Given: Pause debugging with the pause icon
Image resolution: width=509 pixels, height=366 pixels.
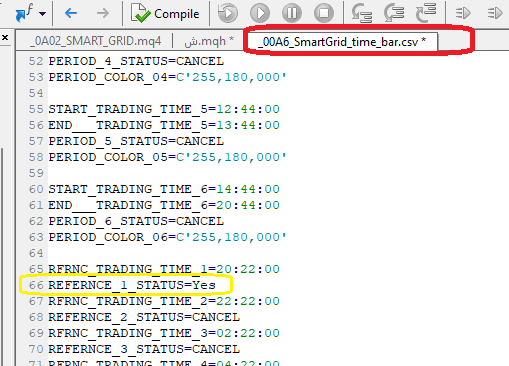Looking at the screenshot, I should (x=292, y=13).
